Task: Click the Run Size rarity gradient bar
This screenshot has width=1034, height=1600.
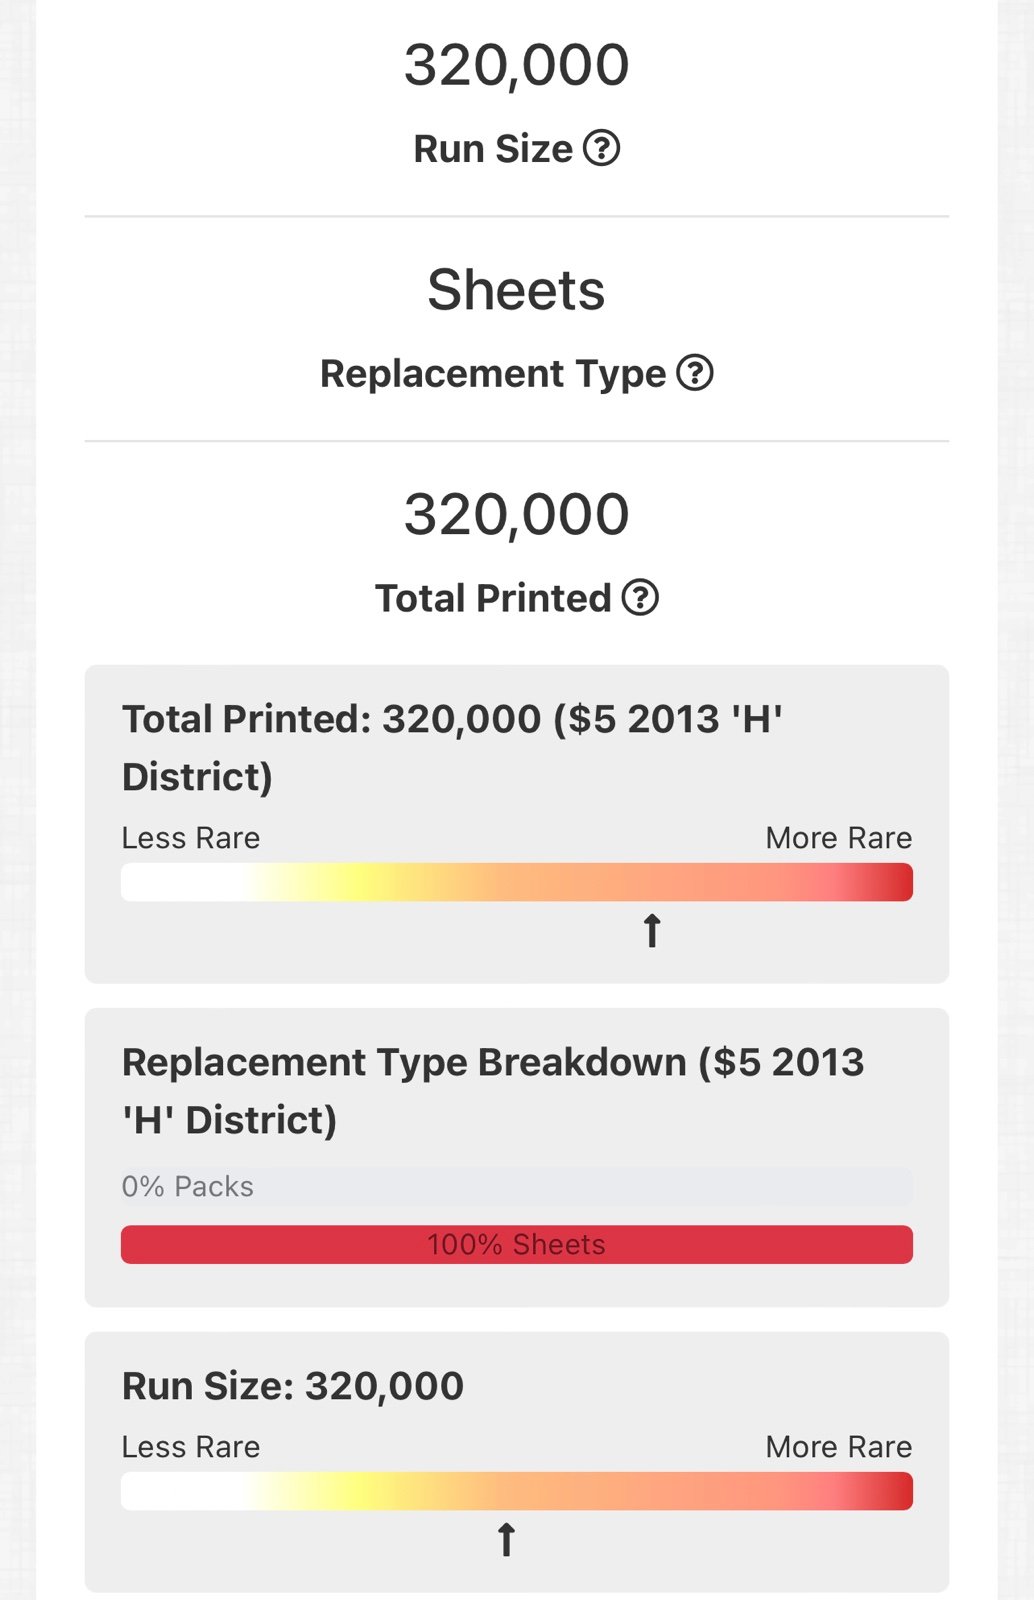Action: coord(517,1491)
